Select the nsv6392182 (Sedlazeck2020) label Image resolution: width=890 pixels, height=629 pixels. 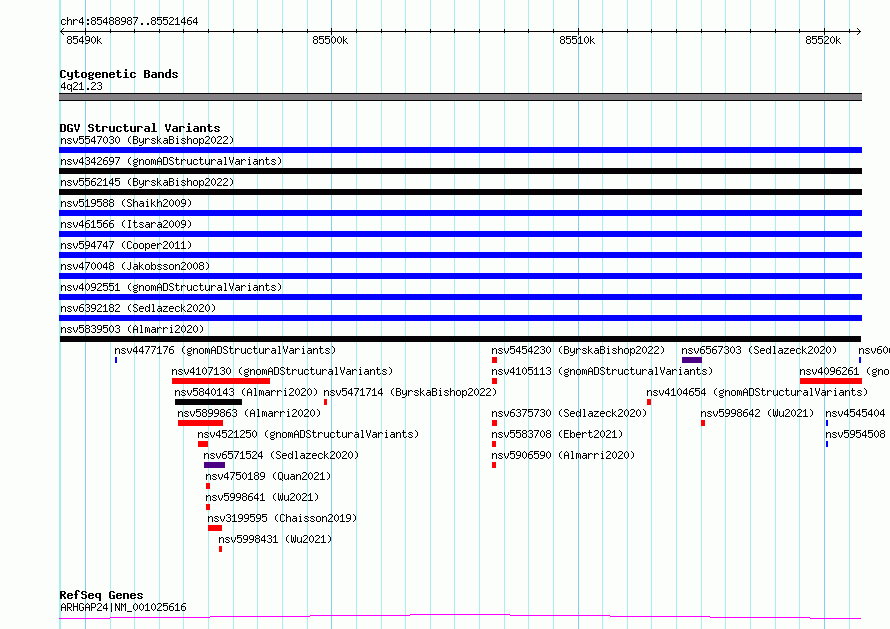click(138, 308)
